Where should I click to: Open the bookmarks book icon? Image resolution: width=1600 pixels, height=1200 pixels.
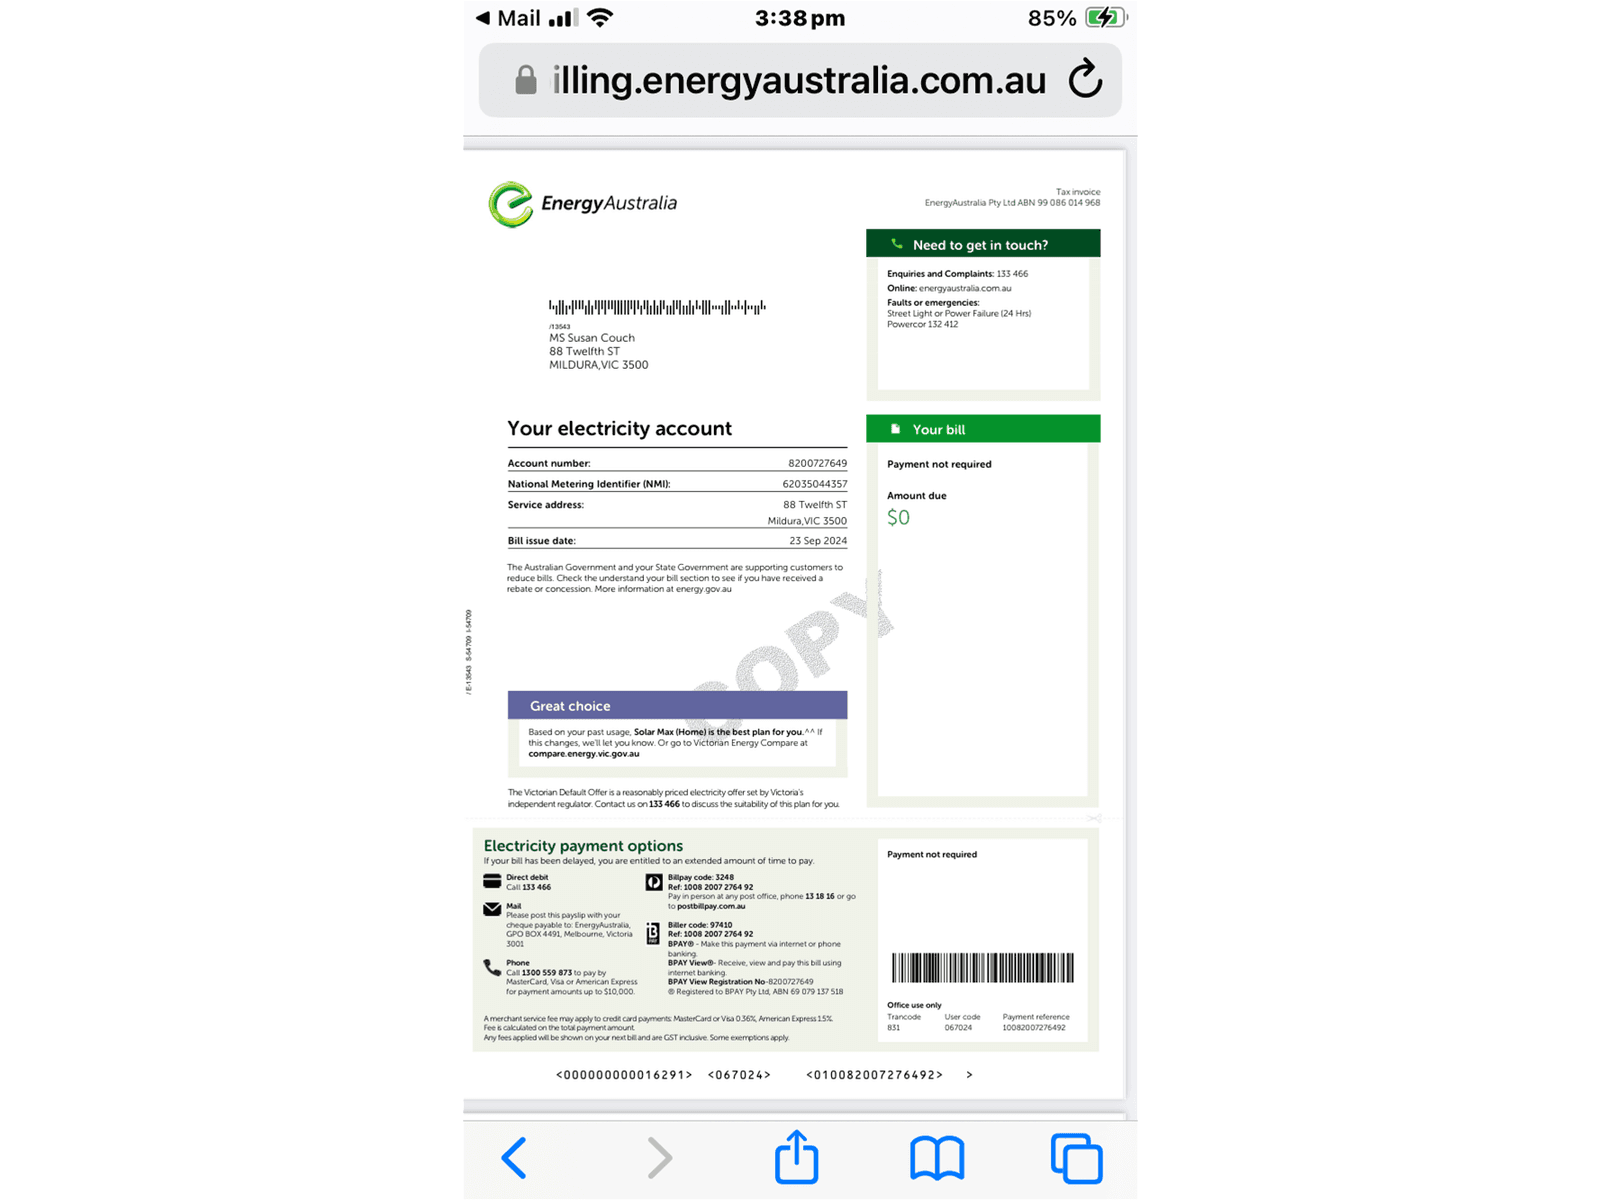point(937,1158)
